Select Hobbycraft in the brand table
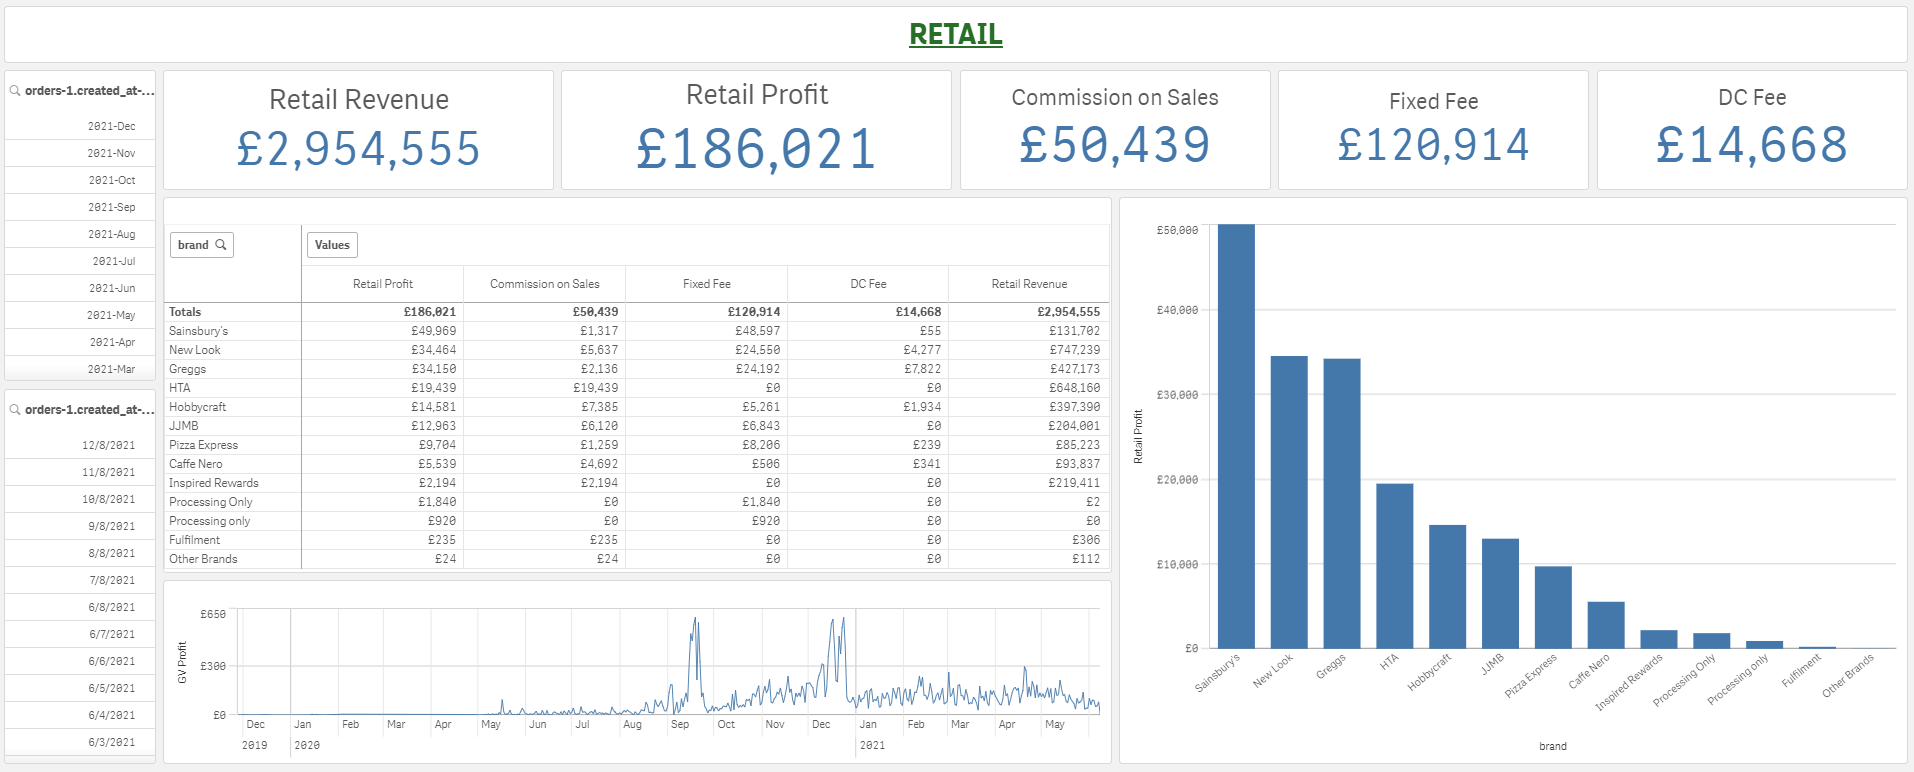 coord(198,407)
